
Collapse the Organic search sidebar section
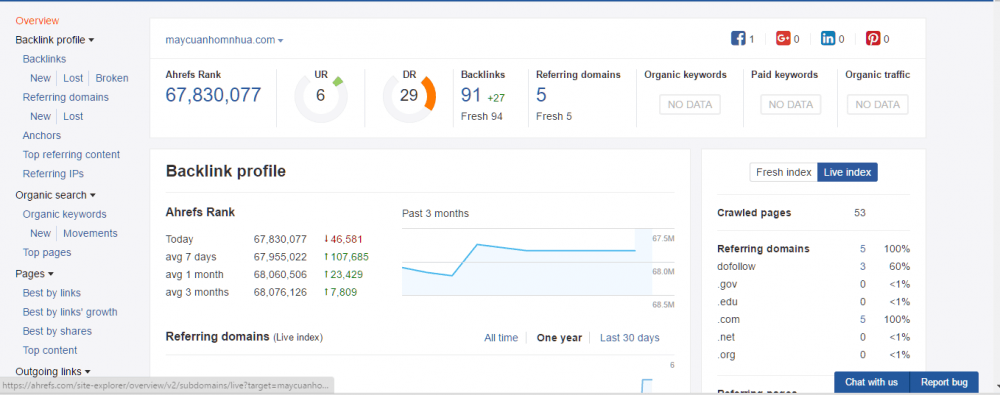click(x=55, y=195)
